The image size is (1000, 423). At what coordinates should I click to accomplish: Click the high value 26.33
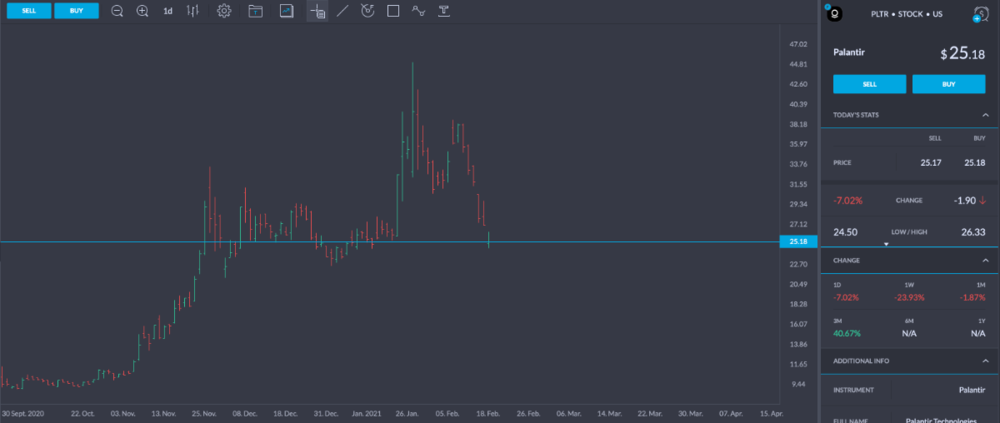[973, 232]
